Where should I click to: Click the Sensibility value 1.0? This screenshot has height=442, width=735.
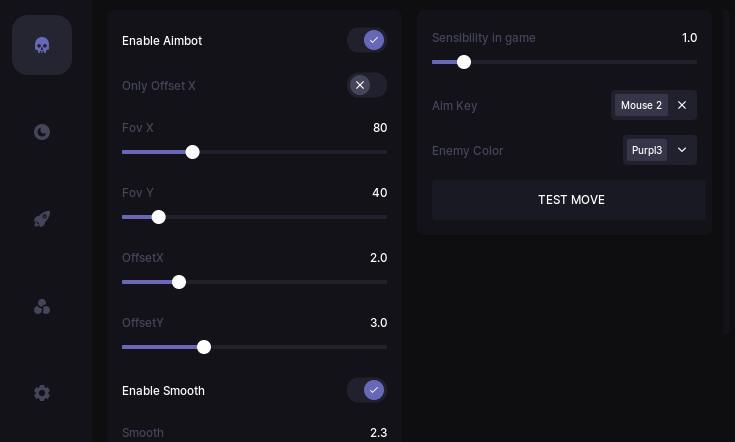coord(689,38)
